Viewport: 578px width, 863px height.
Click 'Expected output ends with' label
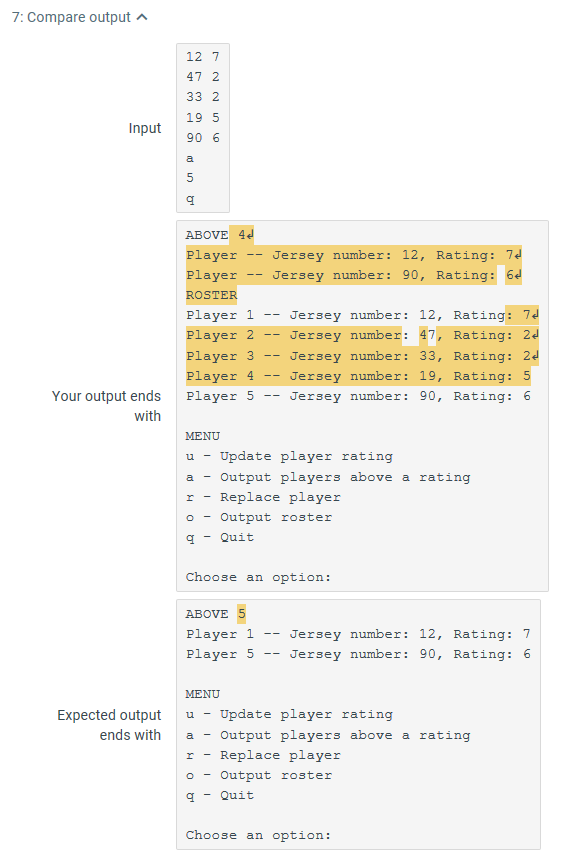pos(109,725)
